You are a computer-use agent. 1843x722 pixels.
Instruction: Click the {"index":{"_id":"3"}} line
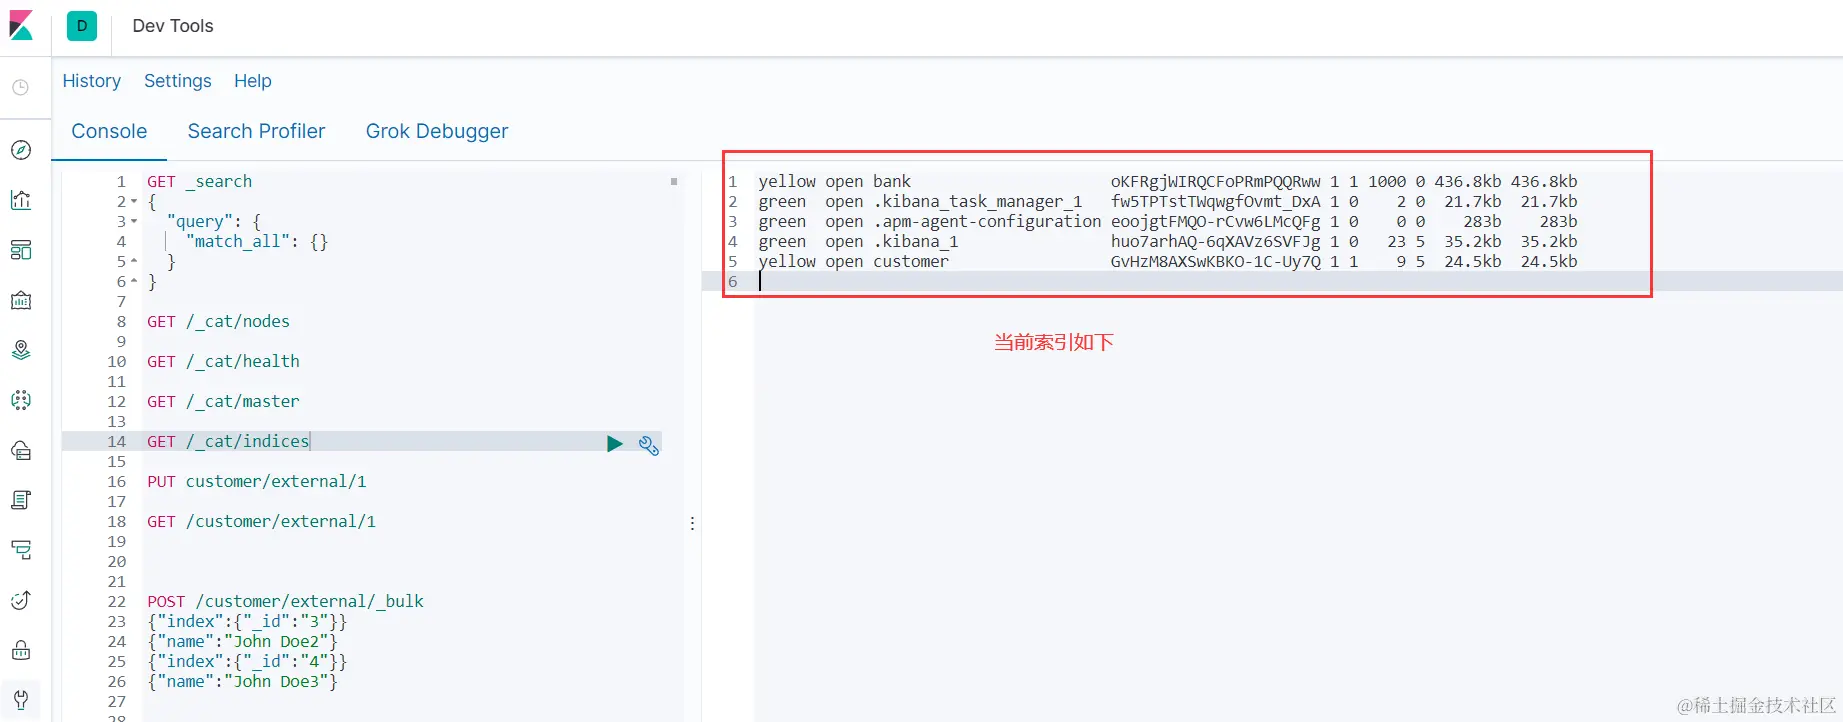coord(247,622)
